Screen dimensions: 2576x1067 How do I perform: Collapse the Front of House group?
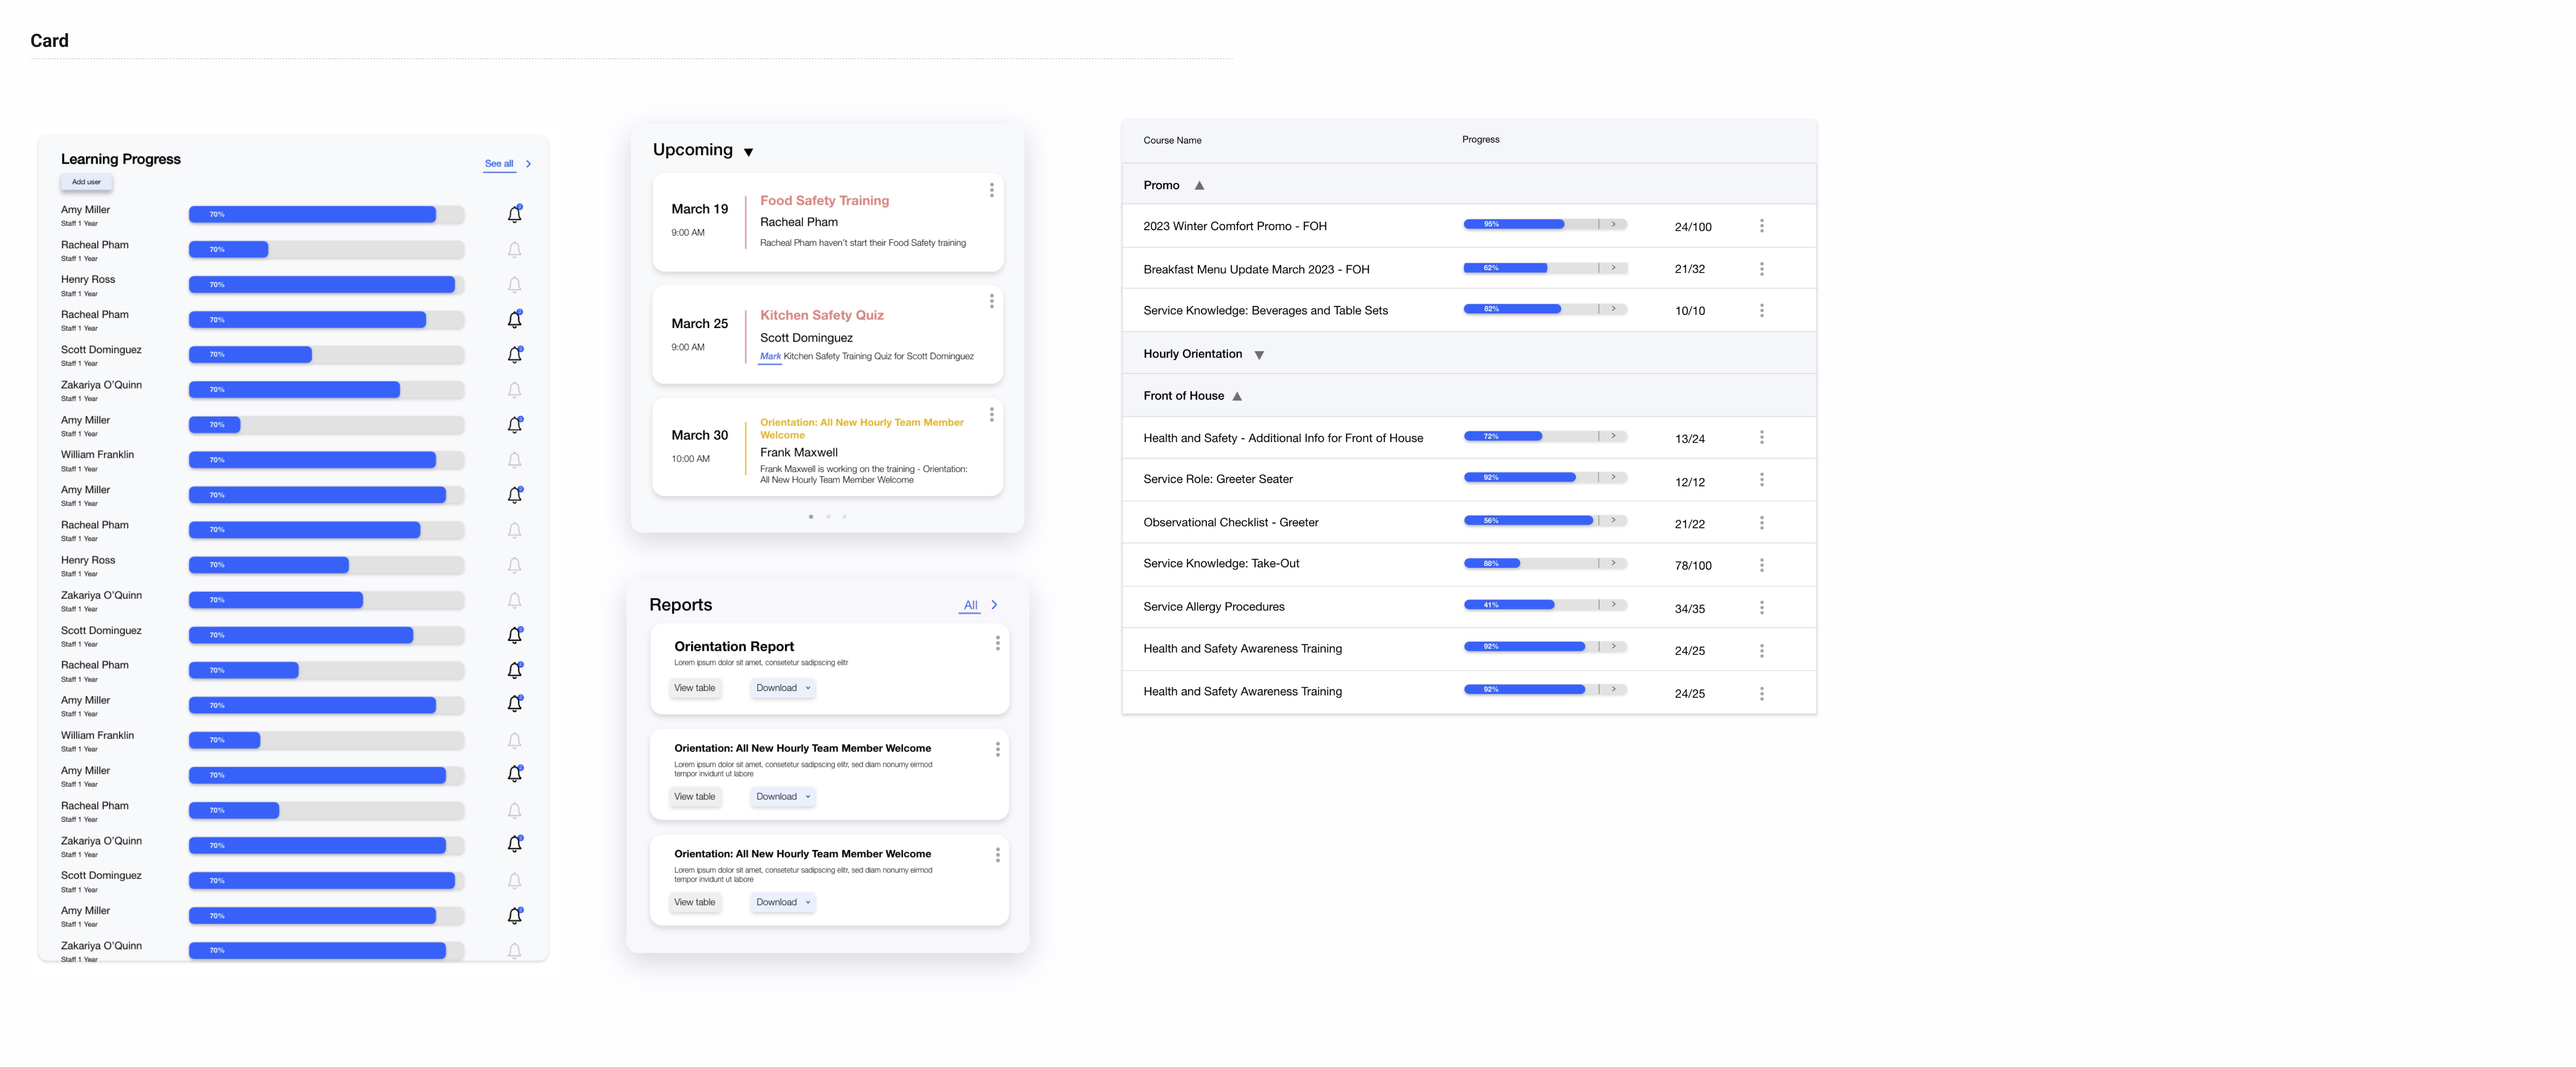[x=1237, y=396]
